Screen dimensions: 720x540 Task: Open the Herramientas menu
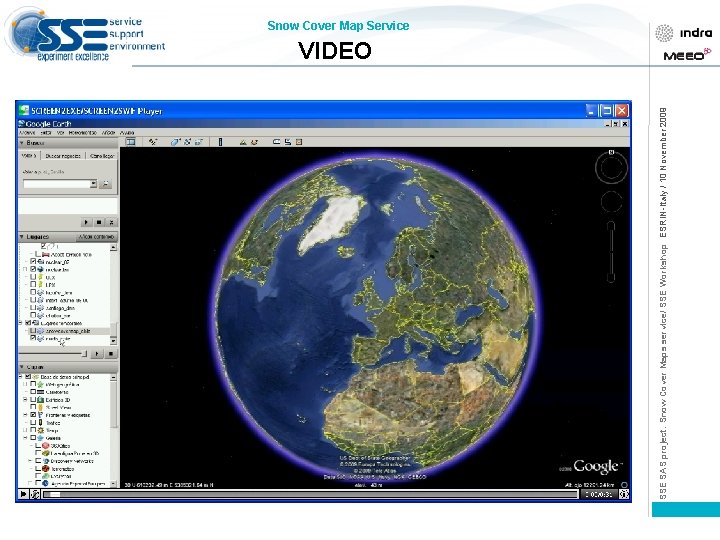point(83,133)
